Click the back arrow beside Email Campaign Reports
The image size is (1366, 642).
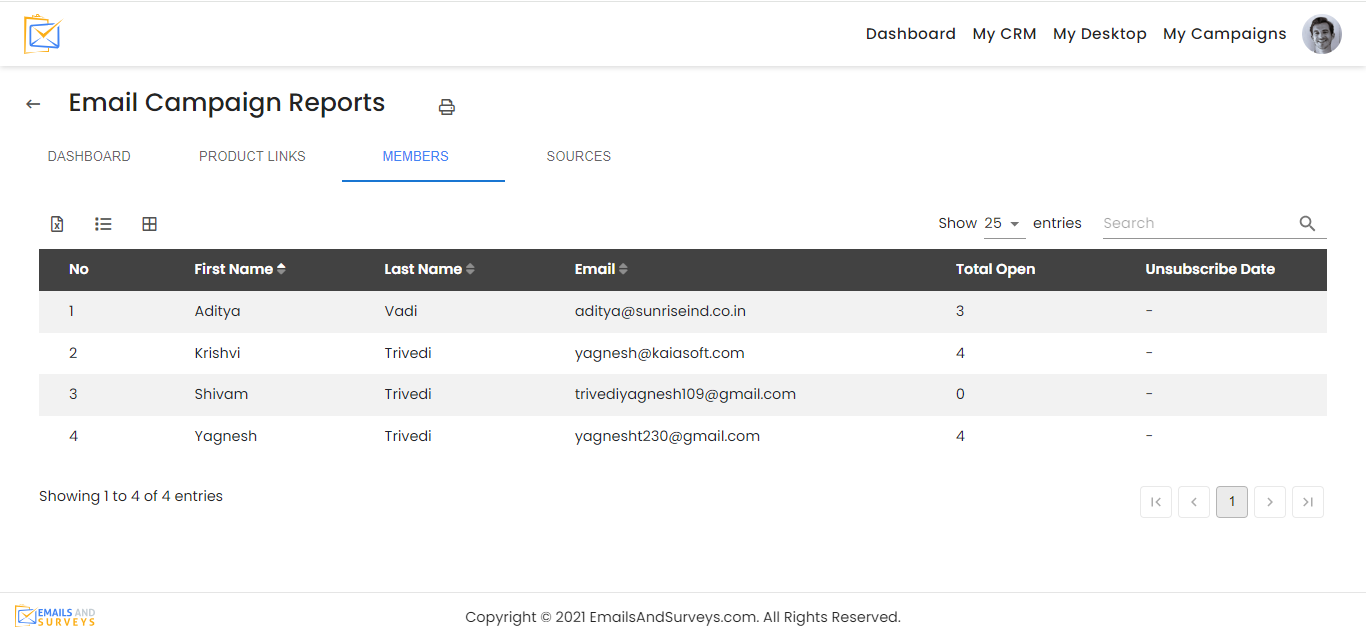point(33,104)
